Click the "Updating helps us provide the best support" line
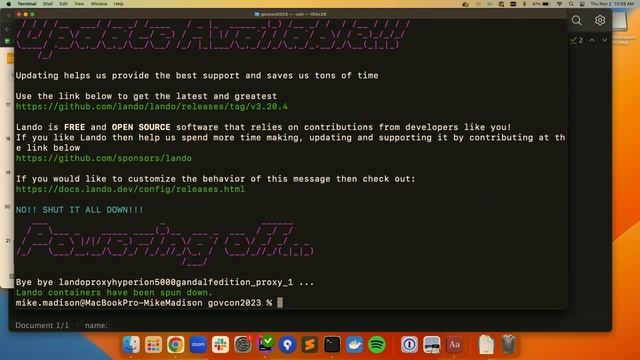640x360 pixels. (x=197, y=76)
